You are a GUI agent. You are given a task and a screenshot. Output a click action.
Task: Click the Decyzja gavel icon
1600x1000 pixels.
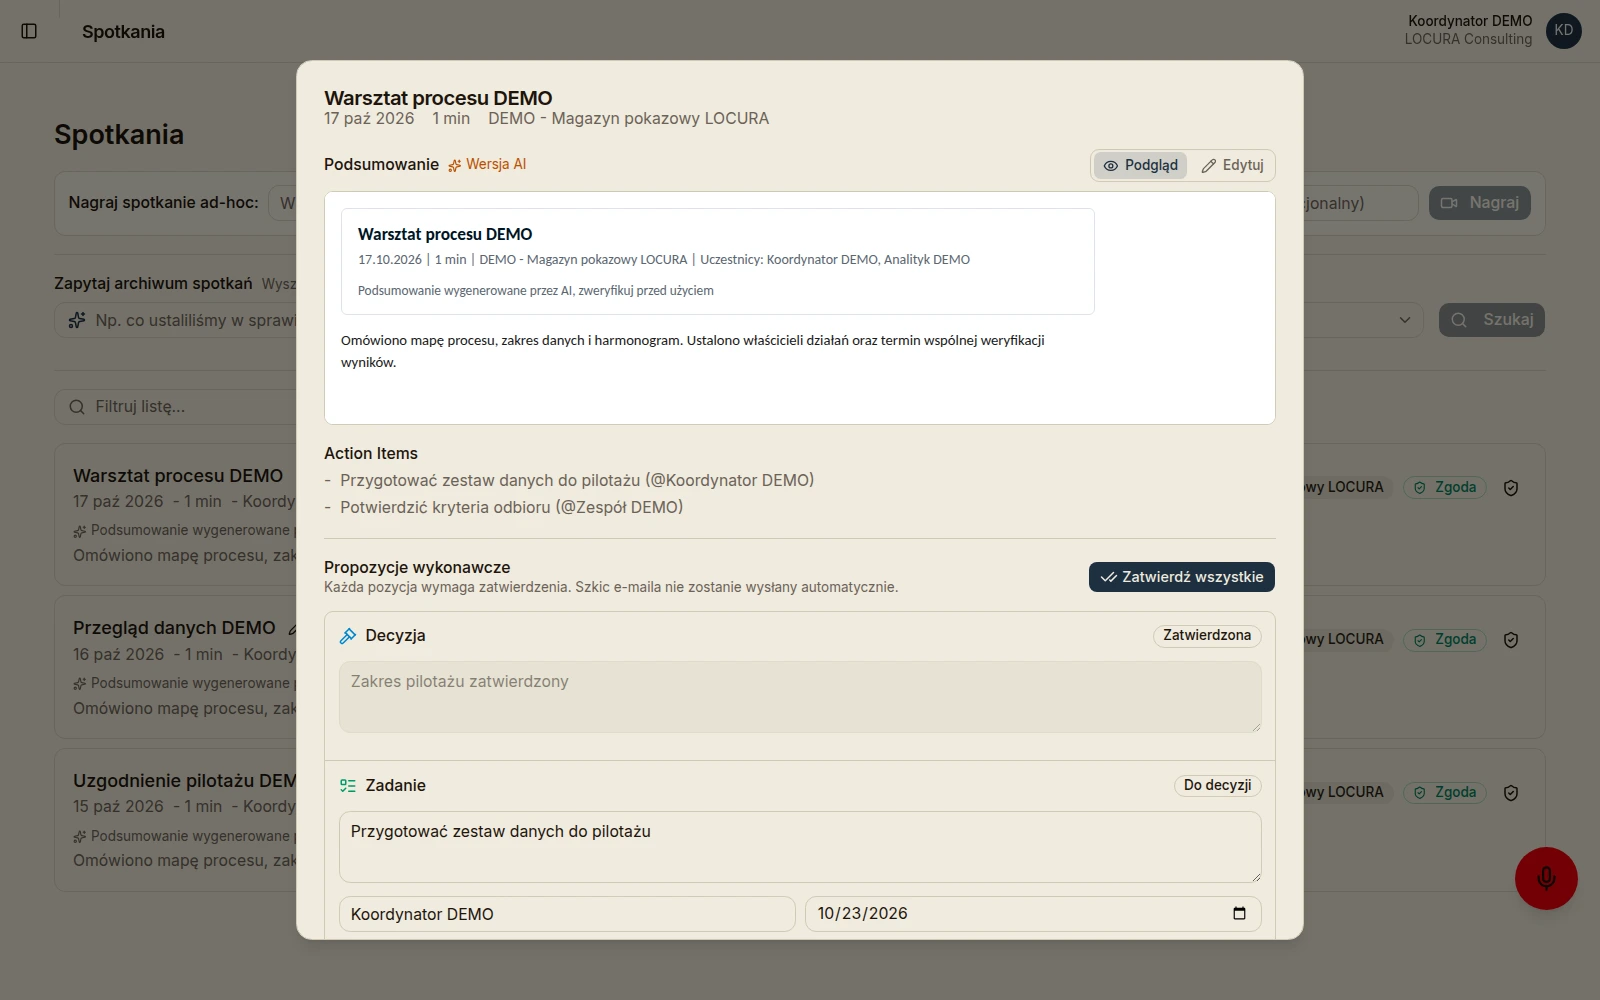click(348, 636)
